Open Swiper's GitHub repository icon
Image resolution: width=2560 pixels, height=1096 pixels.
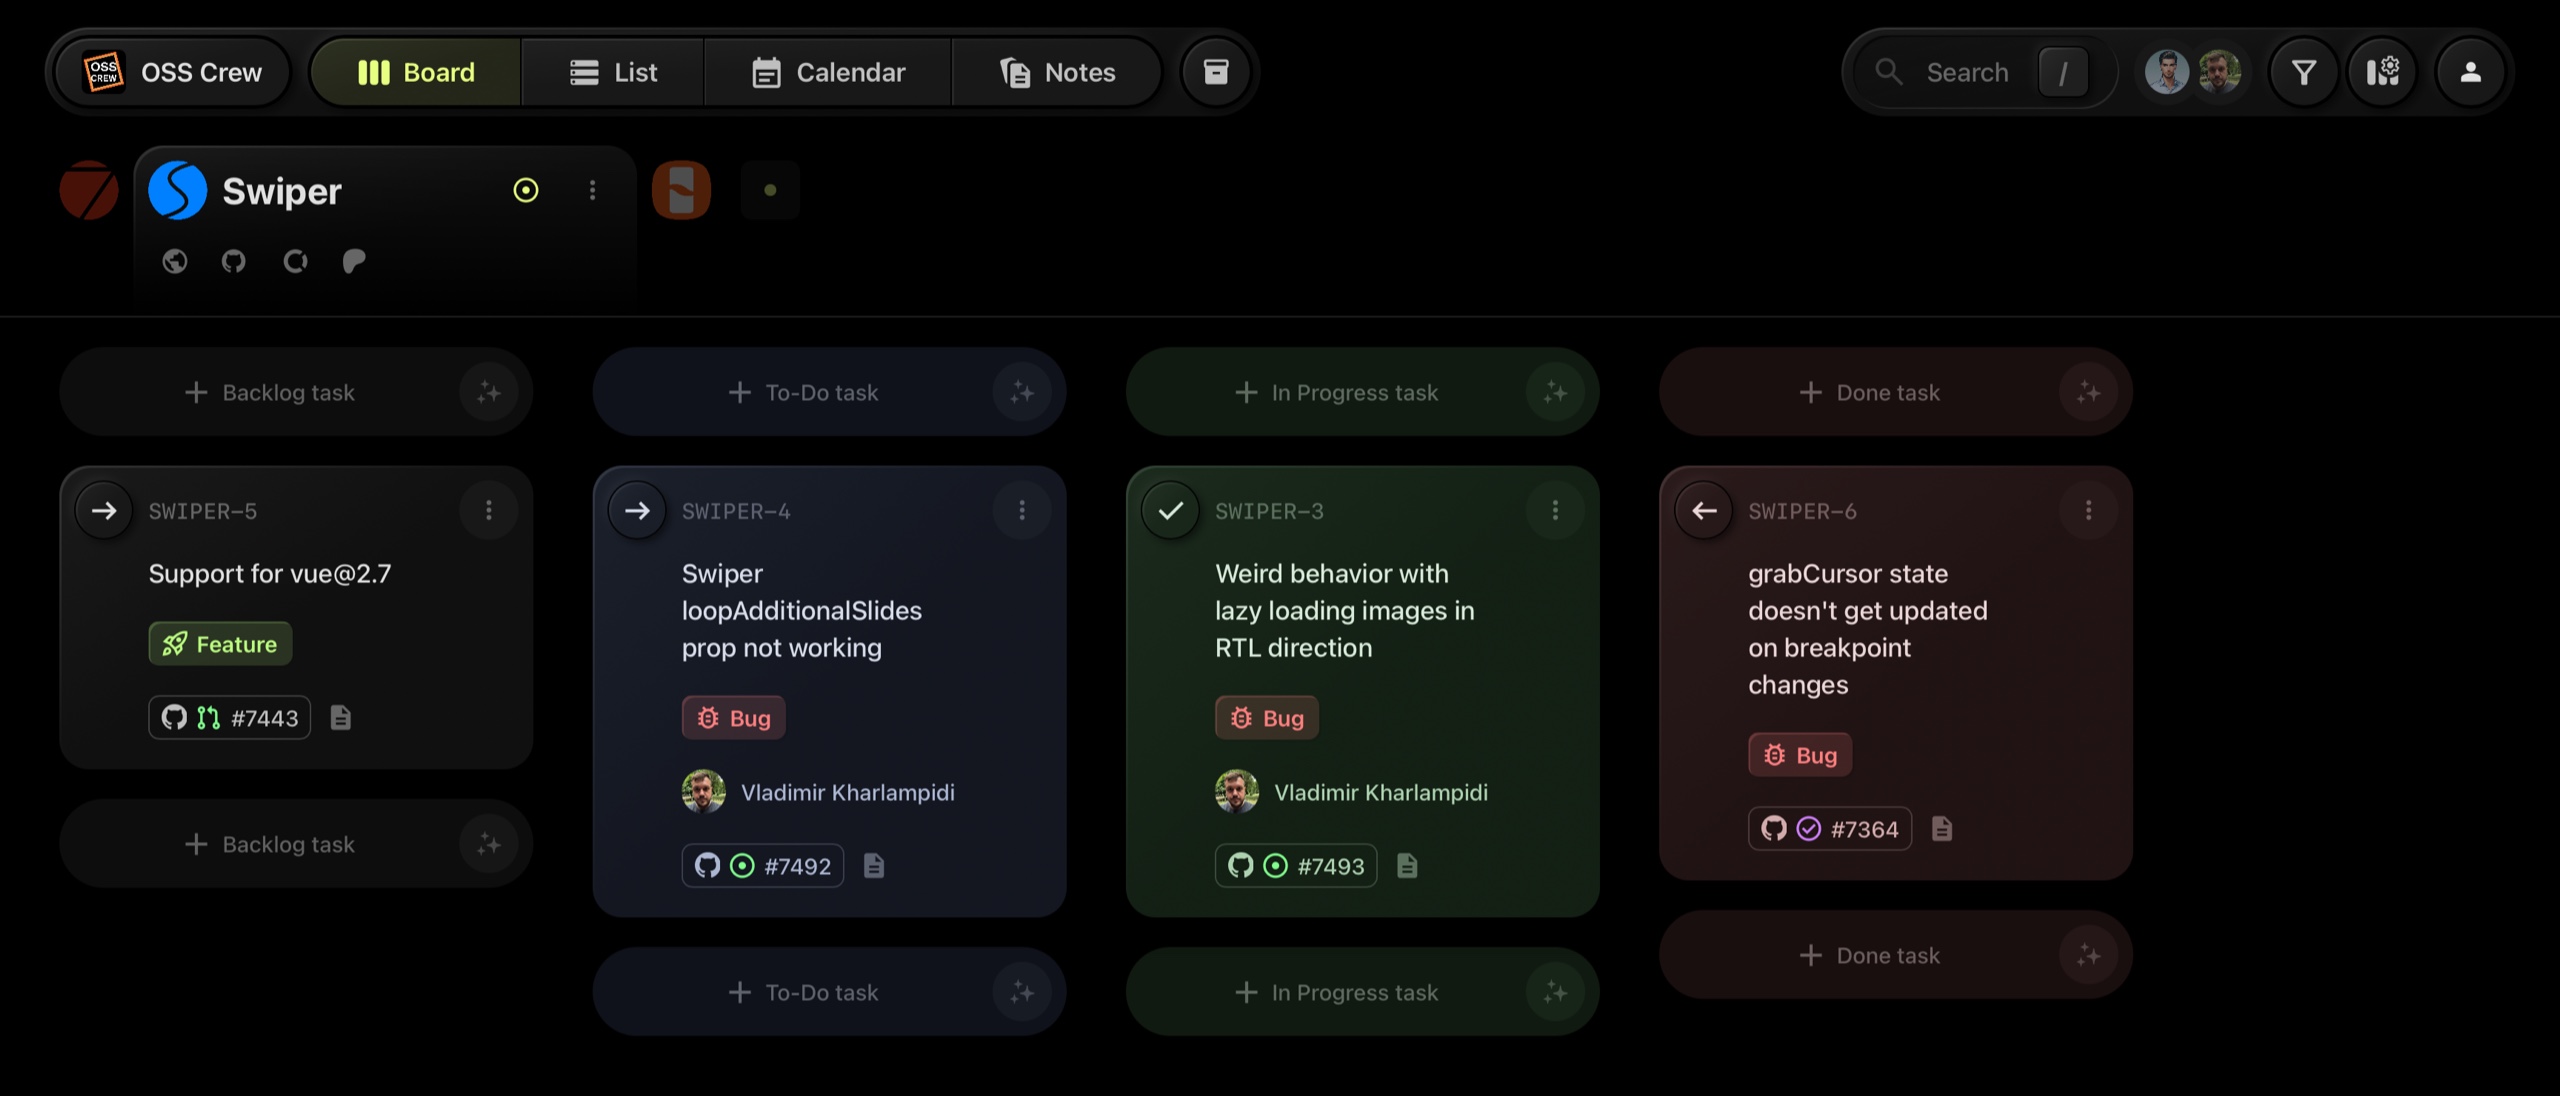[234, 262]
